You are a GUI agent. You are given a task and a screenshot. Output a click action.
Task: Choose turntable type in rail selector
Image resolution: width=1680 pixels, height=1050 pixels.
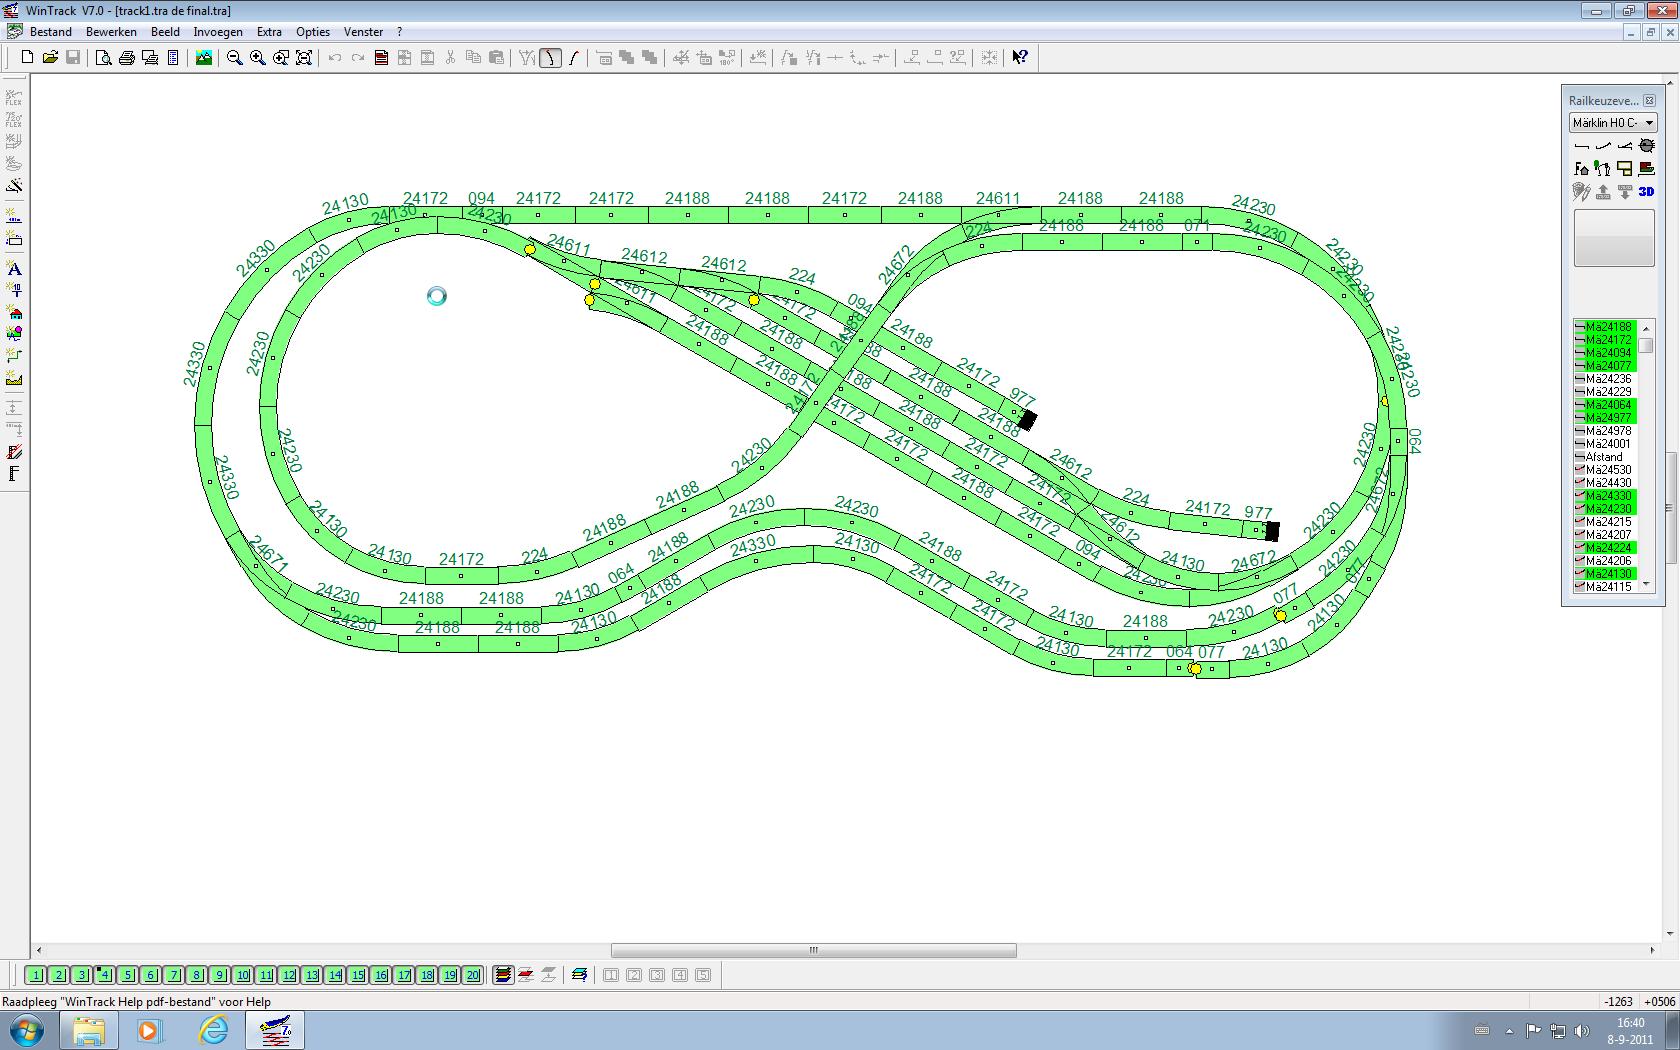tap(1647, 146)
